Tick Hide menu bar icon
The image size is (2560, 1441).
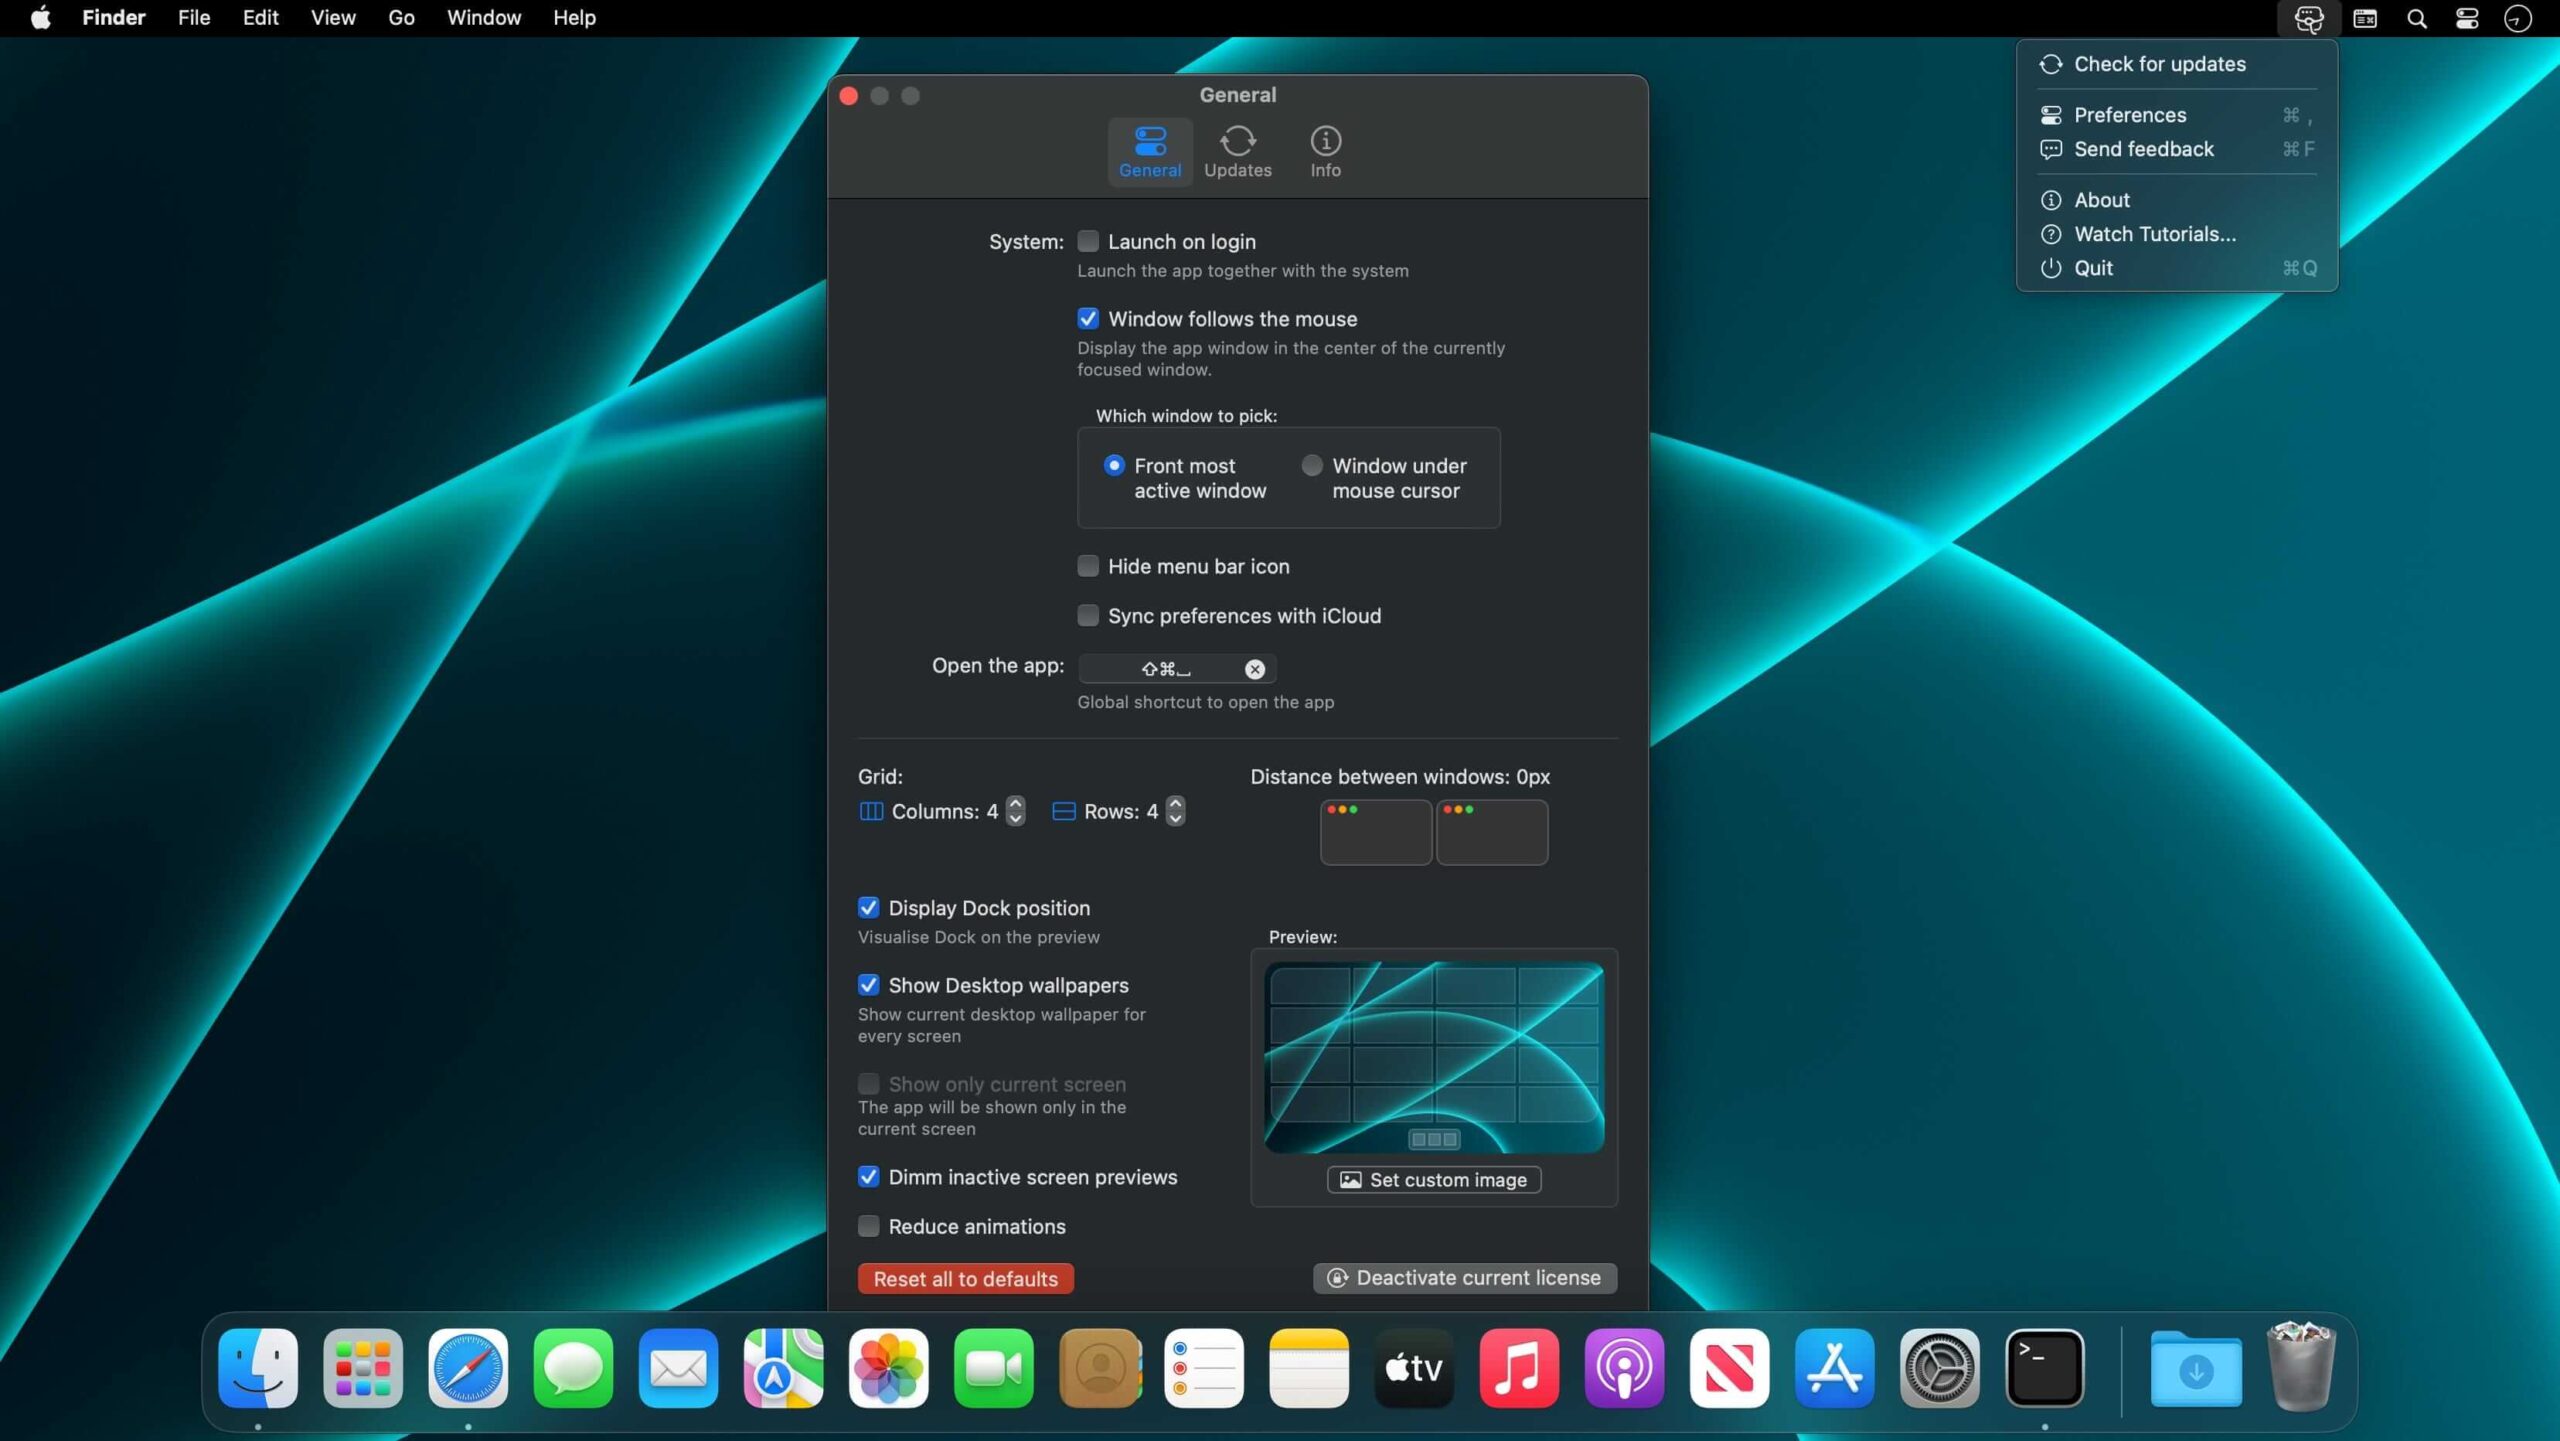(1088, 566)
